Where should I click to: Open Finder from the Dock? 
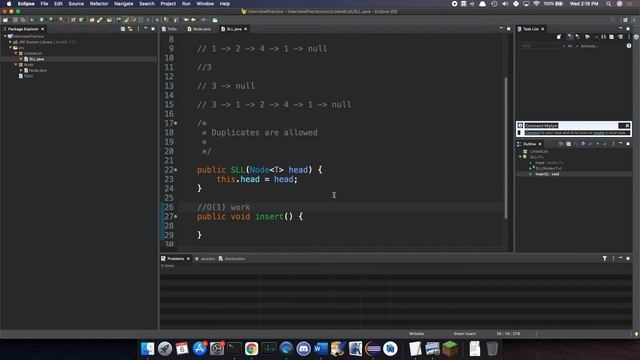tap(147, 349)
